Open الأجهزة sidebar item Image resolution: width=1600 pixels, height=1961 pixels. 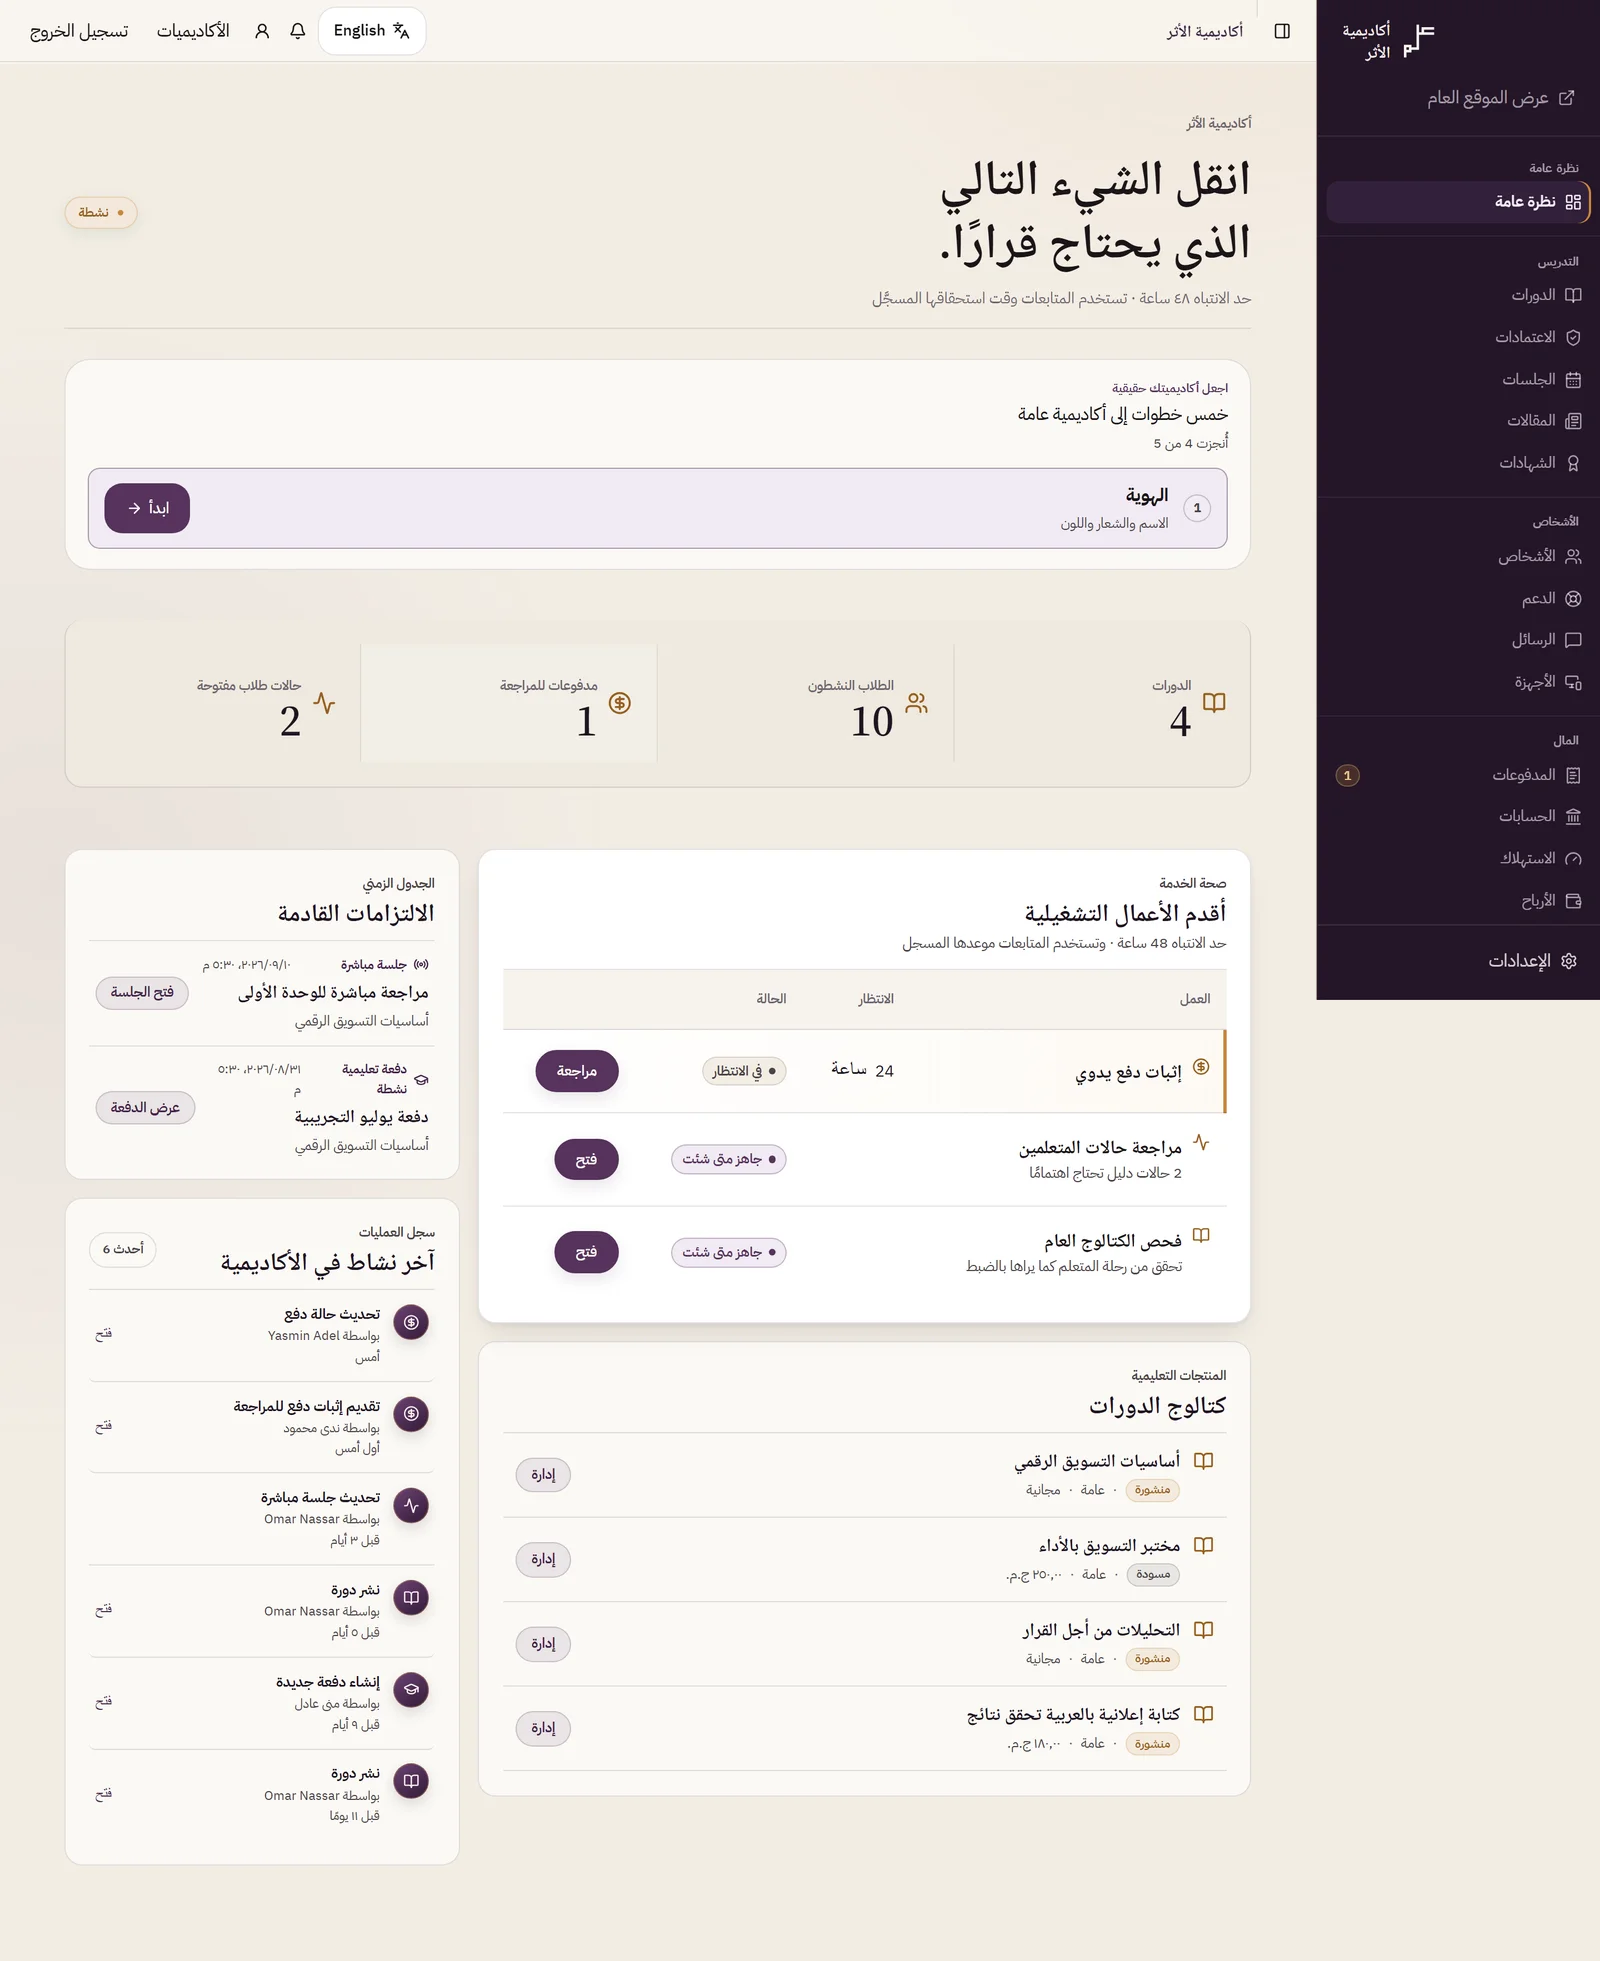point(1457,682)
